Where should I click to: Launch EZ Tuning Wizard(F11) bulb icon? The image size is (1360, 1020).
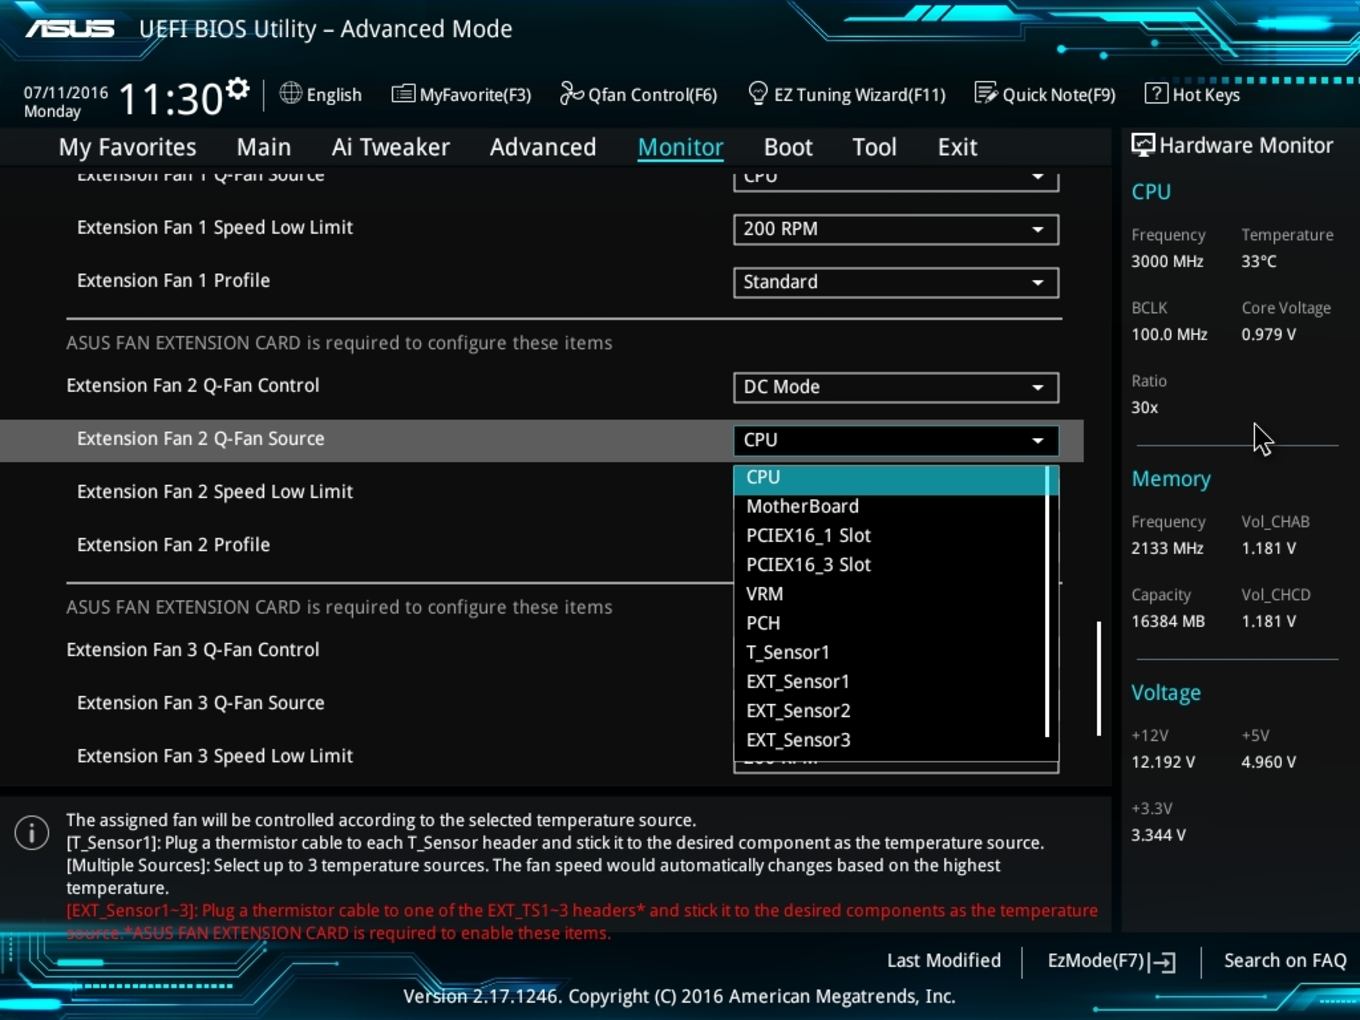point(758,93)
